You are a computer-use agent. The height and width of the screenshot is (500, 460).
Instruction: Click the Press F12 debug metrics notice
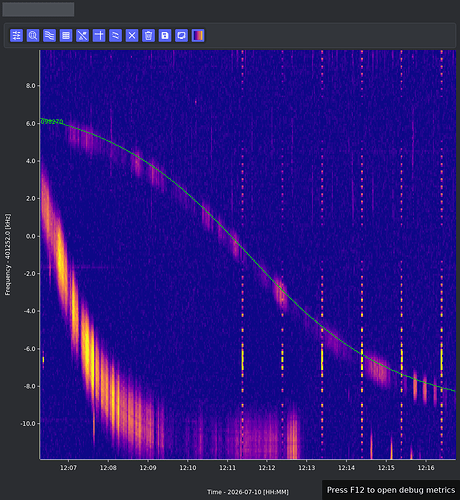click(391, 490)
